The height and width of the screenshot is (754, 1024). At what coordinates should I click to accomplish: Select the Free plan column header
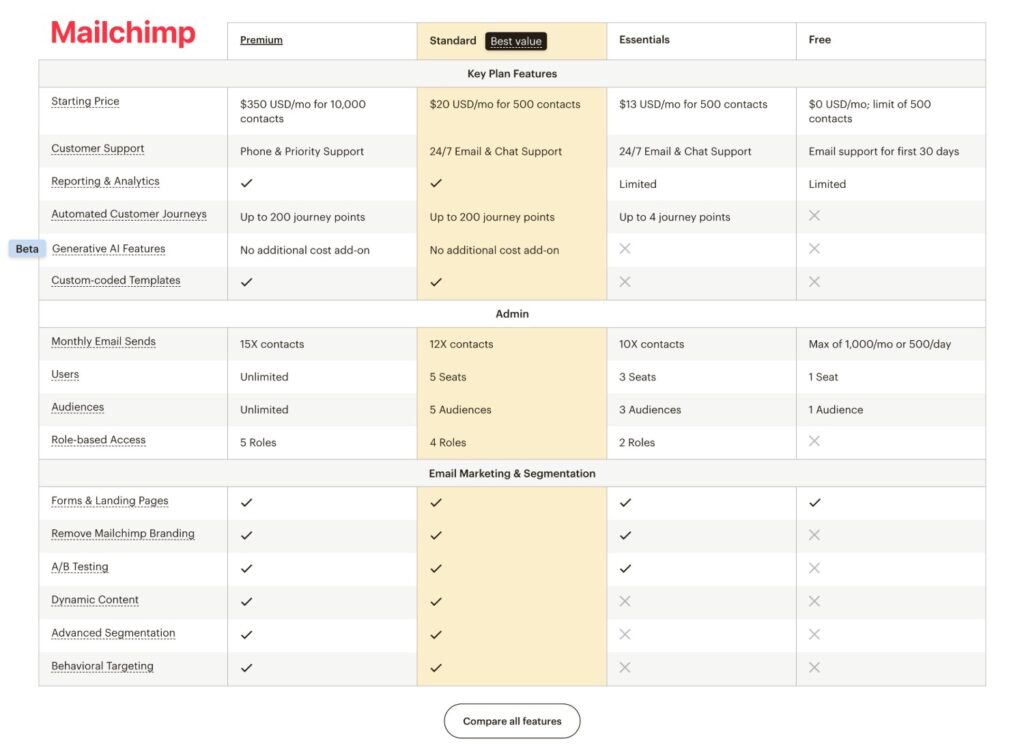coord(819,40)
